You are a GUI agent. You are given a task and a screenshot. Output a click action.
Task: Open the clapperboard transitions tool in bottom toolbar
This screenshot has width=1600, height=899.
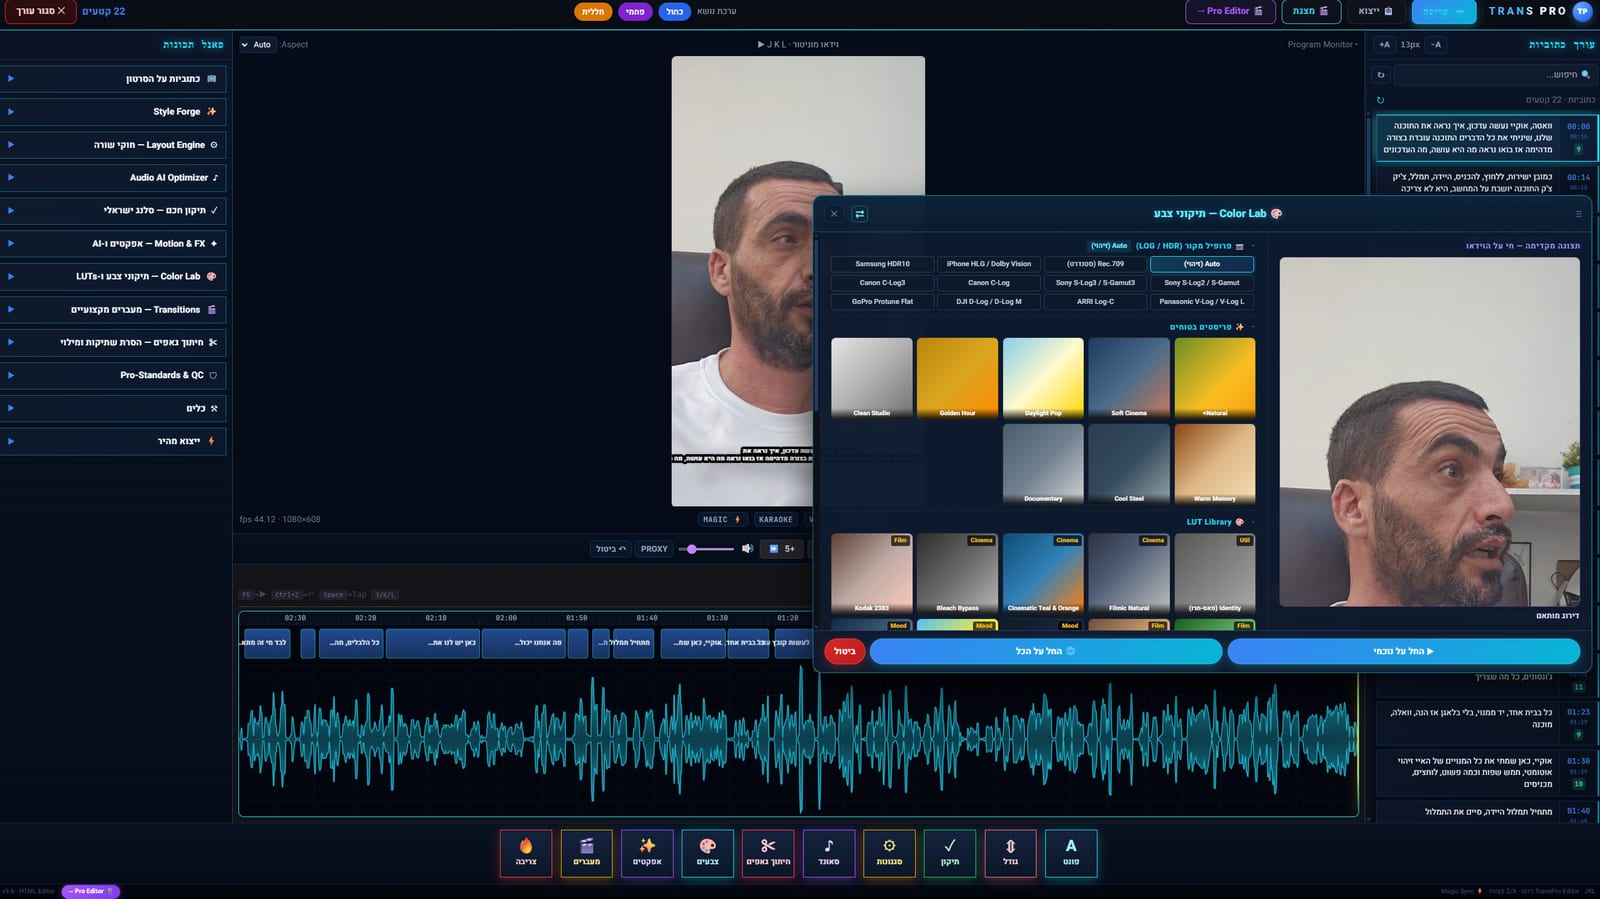(587, 853)
